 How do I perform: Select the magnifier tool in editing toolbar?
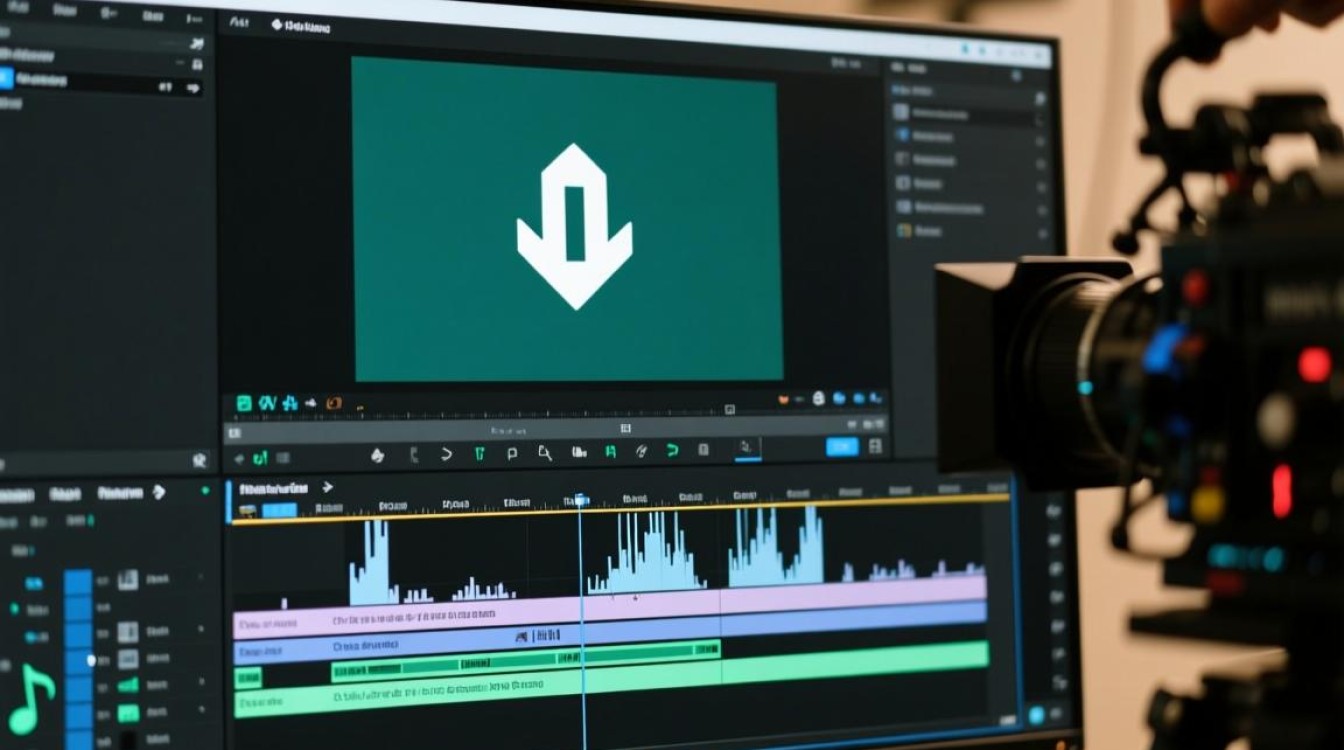pos(545,453)
